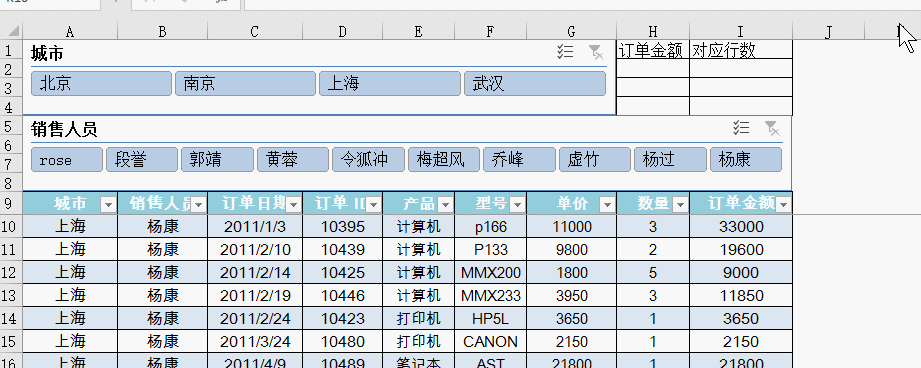Open filter dropdown for 数量 column

680,204
